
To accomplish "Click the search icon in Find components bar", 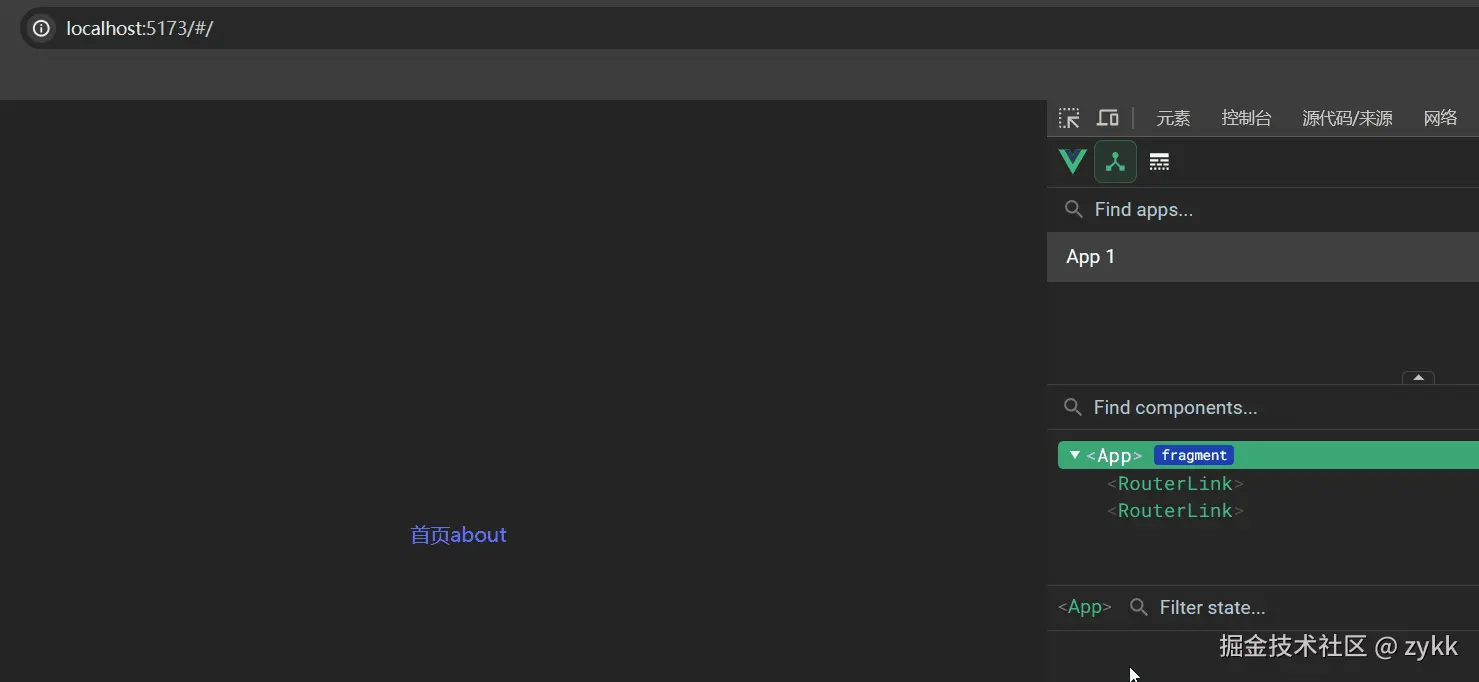I will pyautogui.click(x=1072, y=407).
